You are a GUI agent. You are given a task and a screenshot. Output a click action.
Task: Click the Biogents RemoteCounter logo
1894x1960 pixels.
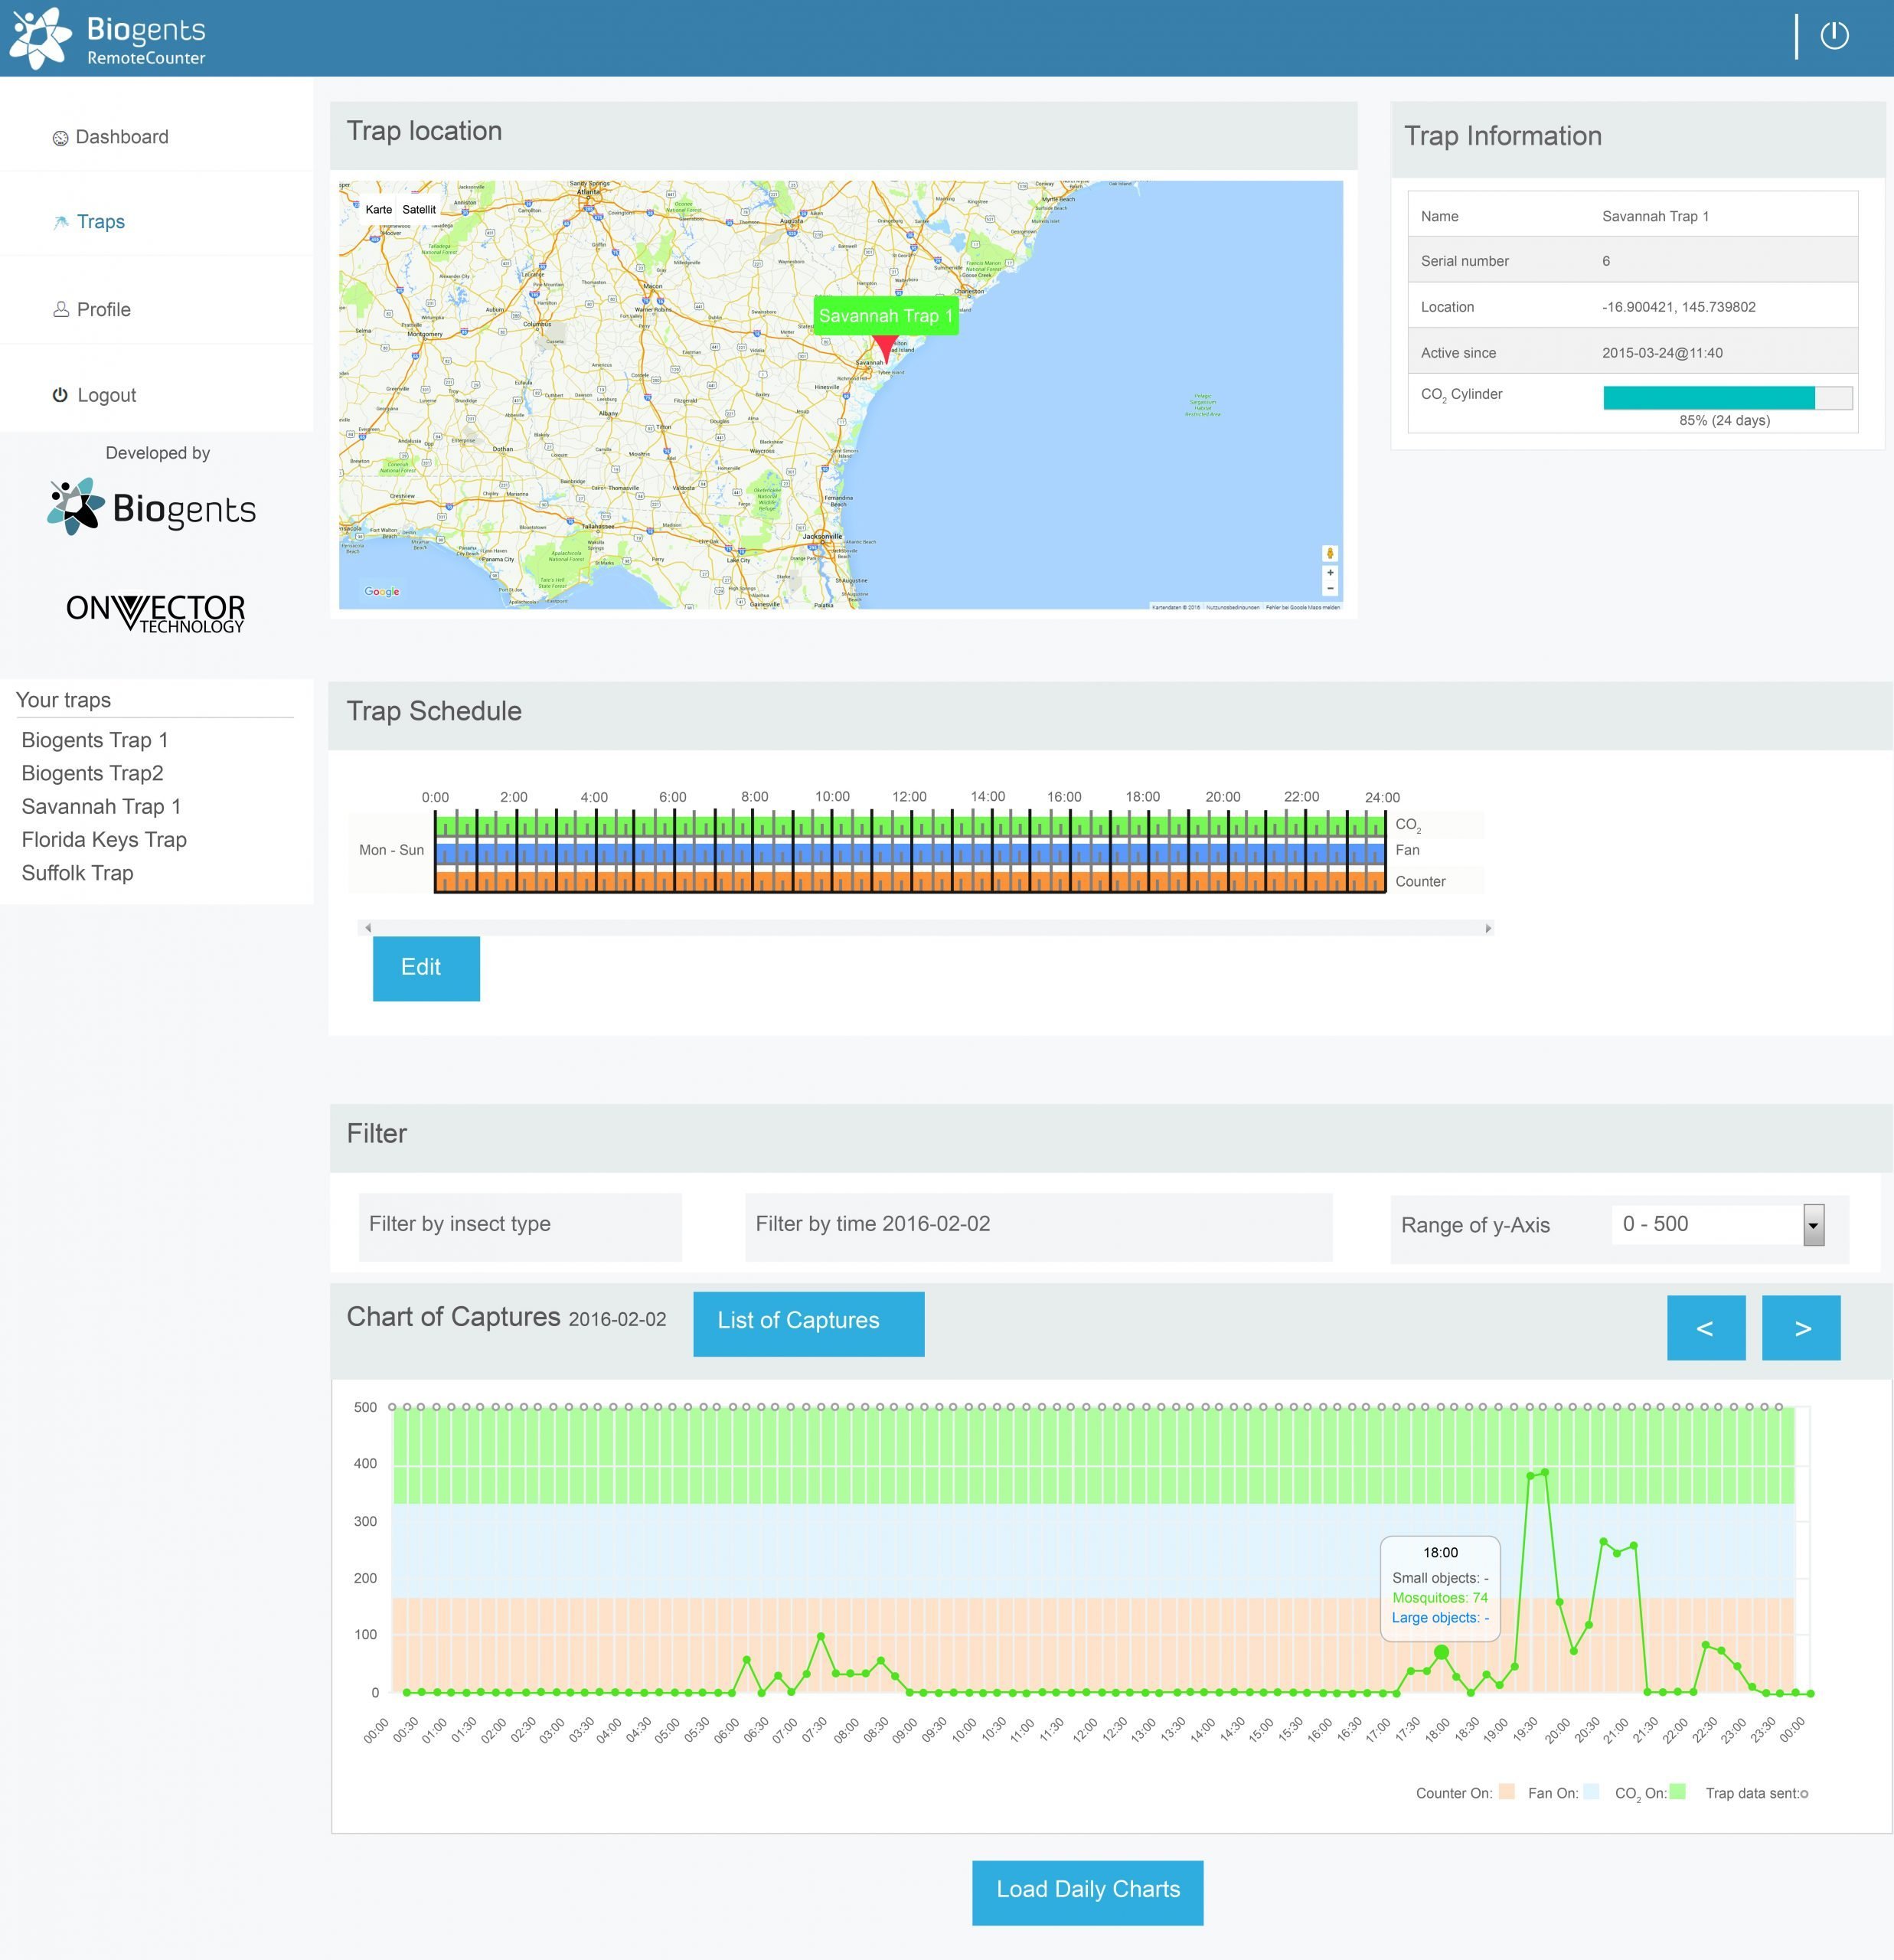[108, 39]
